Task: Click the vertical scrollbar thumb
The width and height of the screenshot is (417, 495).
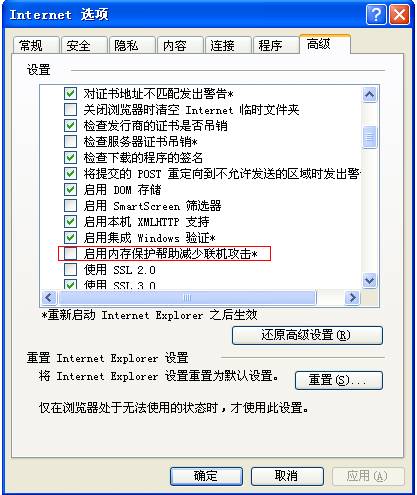Action: point(369,137)
